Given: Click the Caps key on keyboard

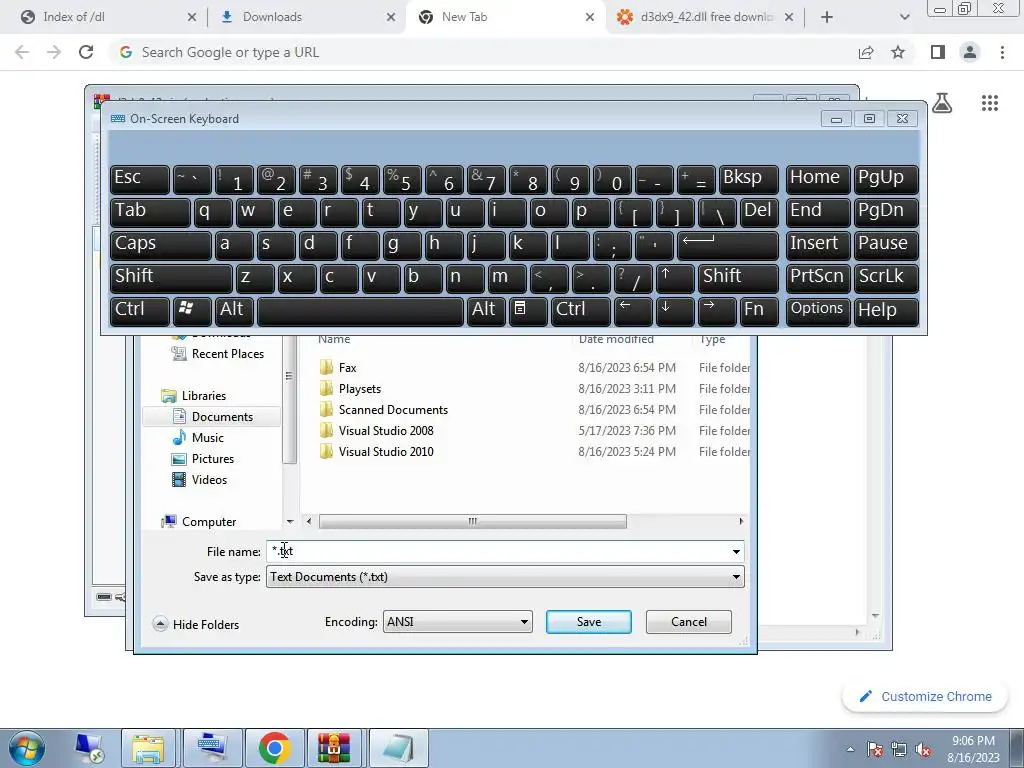Looking at the screenshot, I should [x=160, y=244].
